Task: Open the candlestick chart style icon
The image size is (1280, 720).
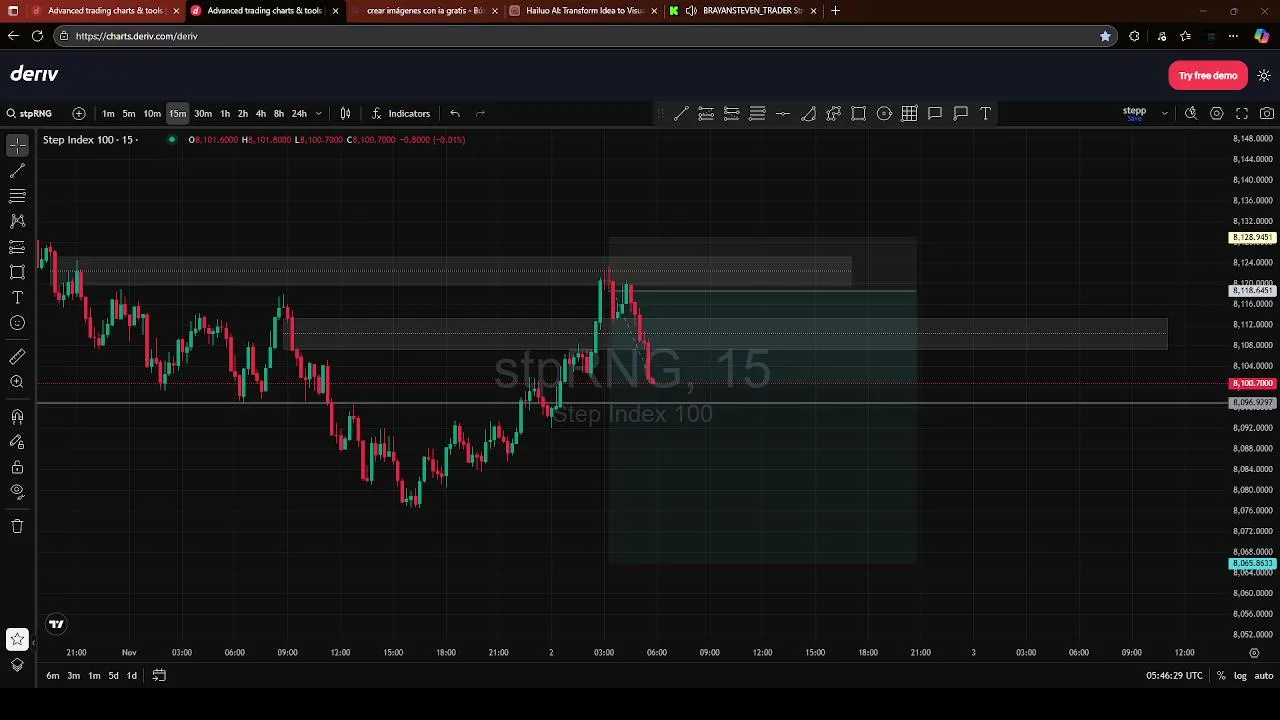Action: tap(345, 113)
